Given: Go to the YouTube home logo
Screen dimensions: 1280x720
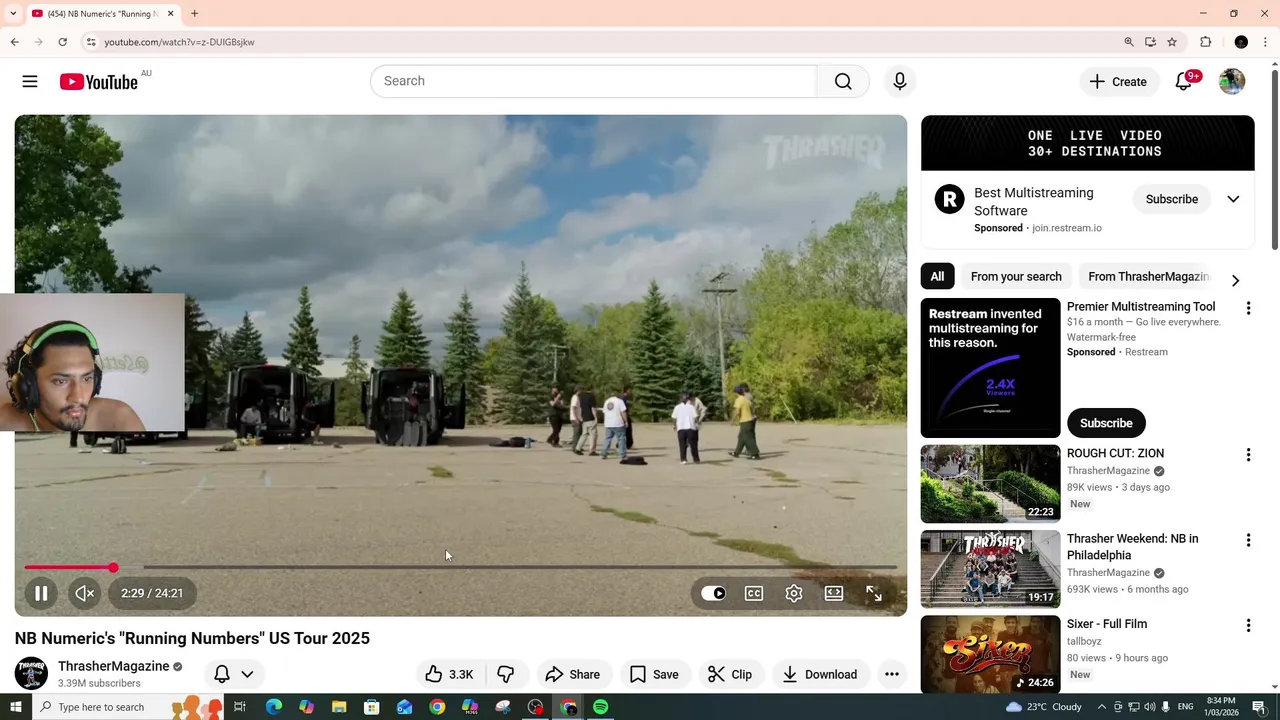Looking at the screenshot, I should pyautogui.click(x=98, y=82).
